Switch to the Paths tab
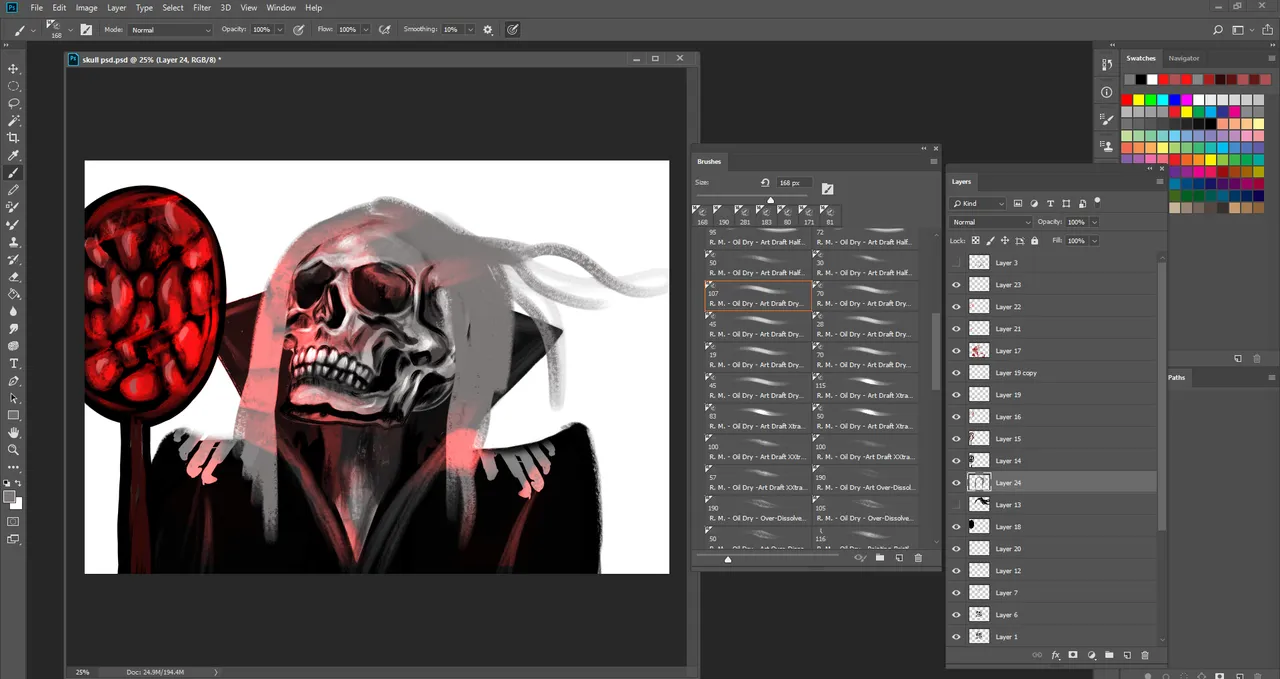Viewport: 1280px width, 679px height. (x=1176, y=377)
